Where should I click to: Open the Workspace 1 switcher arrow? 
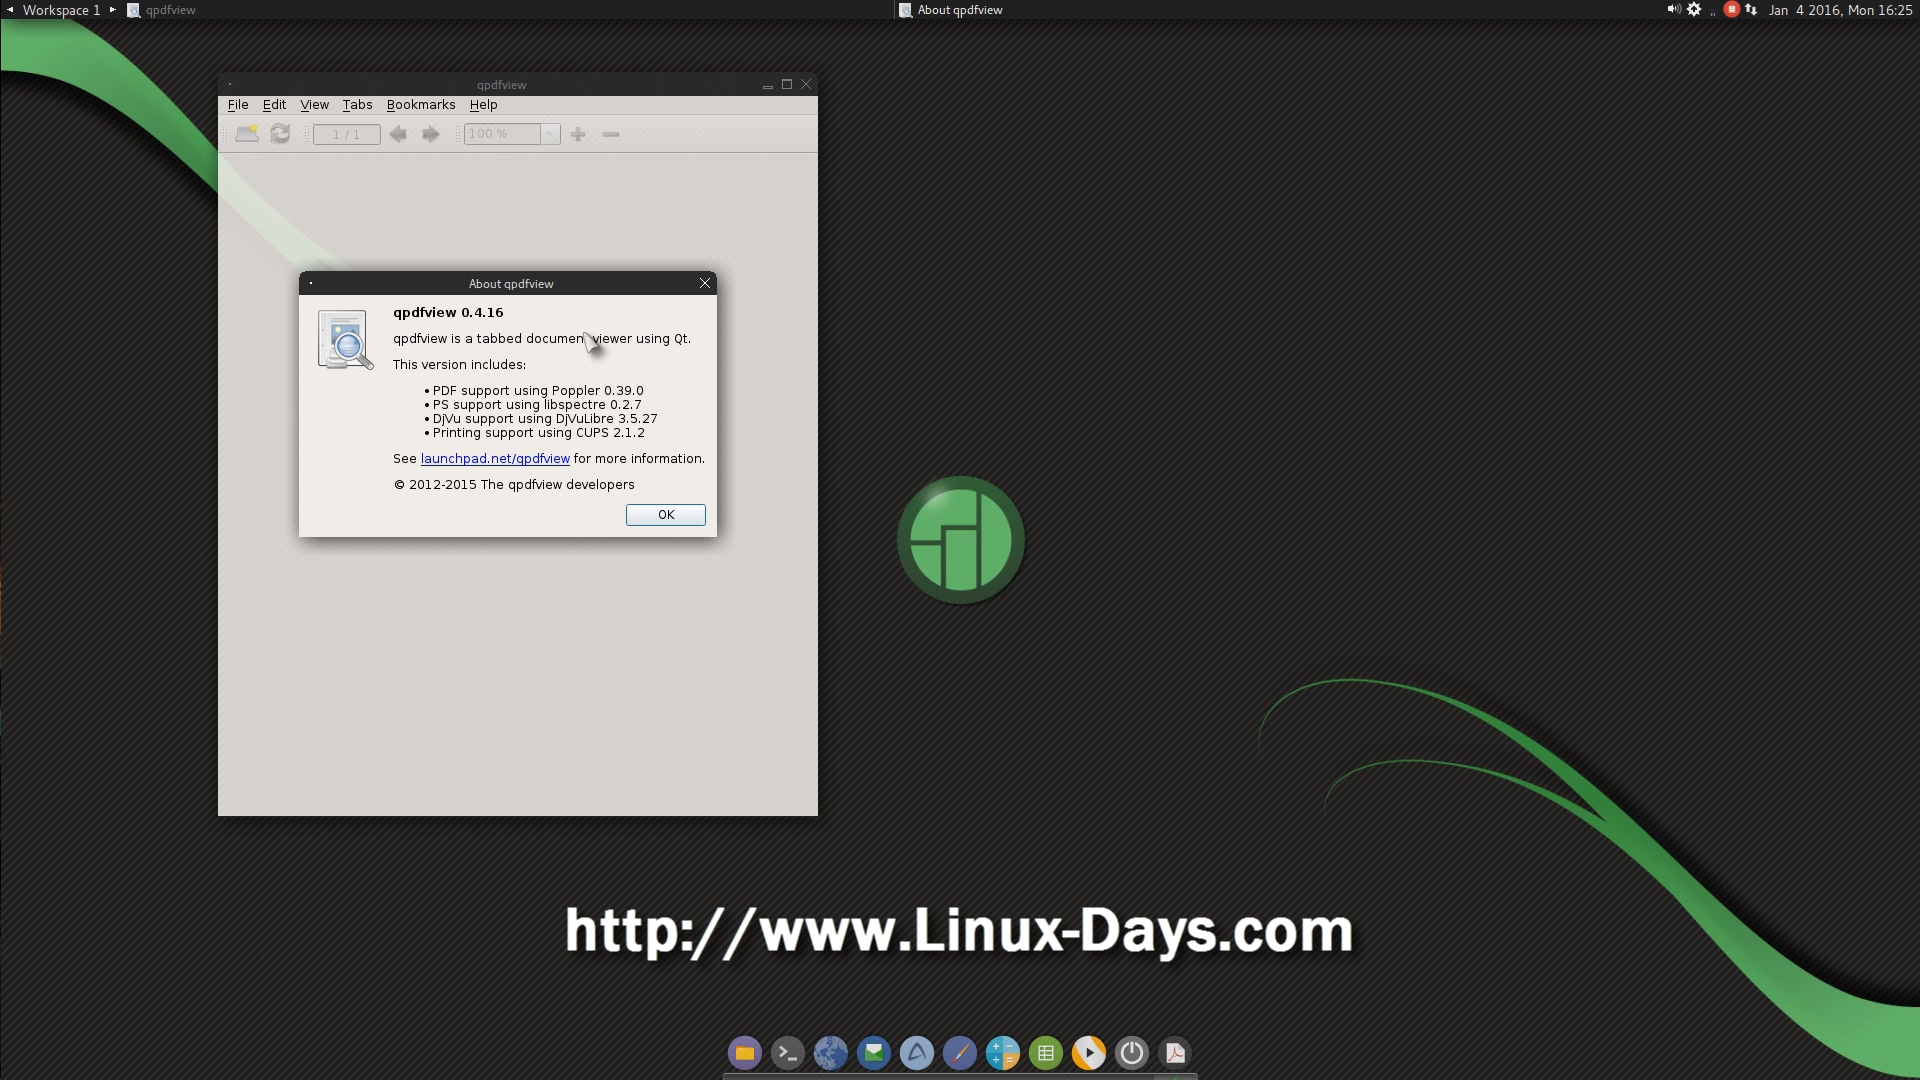coord(112,10)
